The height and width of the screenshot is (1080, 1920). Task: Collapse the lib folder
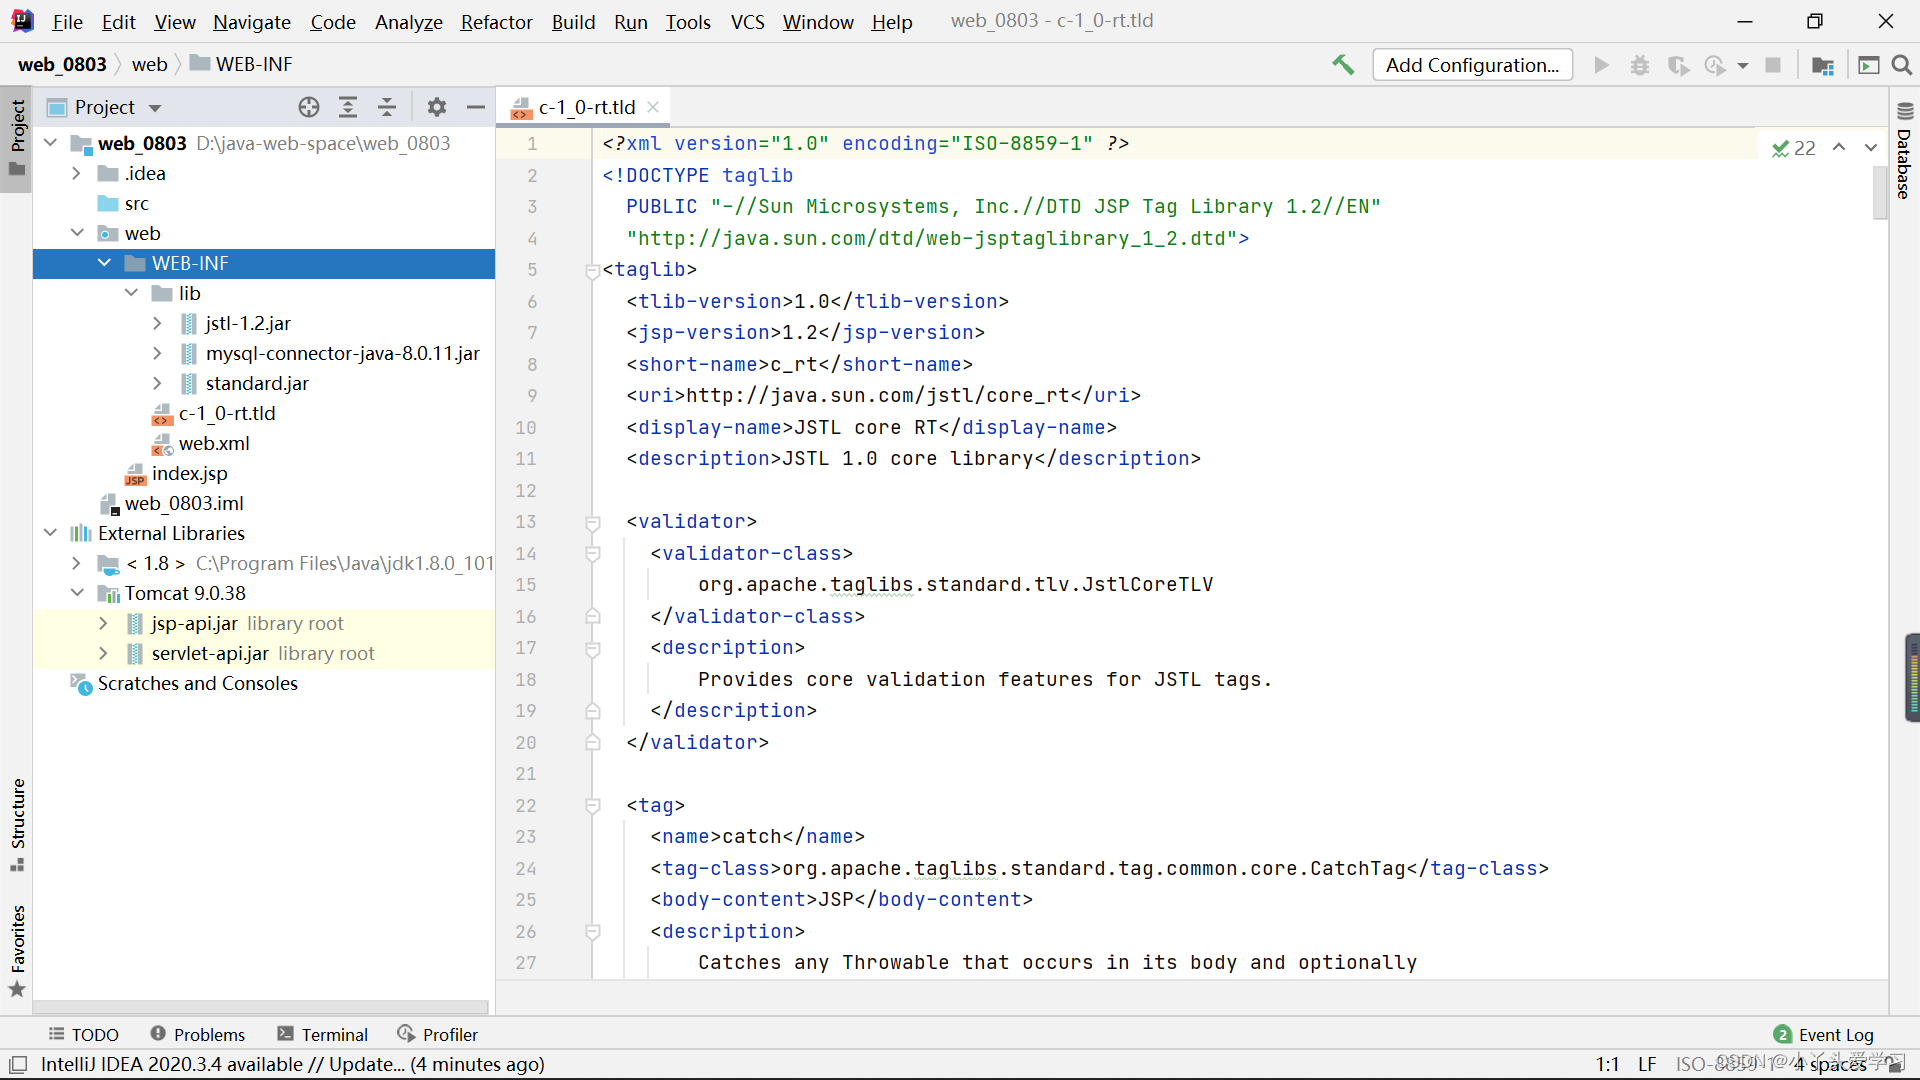coord(131,293)
